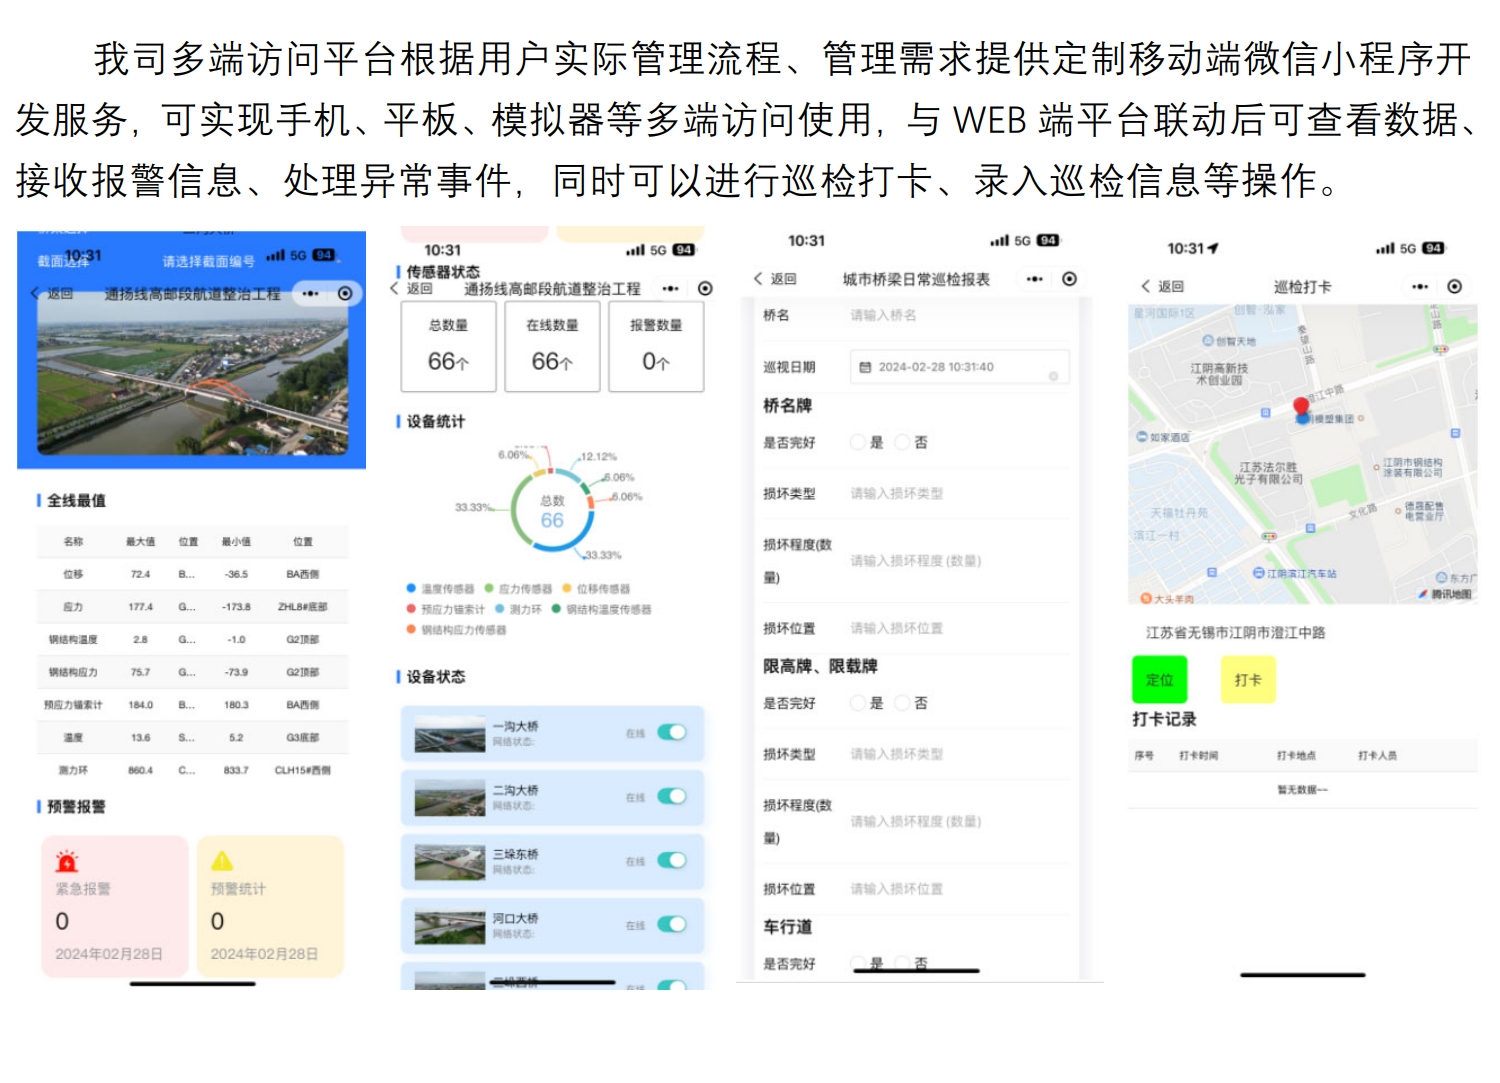The image size is (1500, 1083).
Task: Open the 巡视日期 date picker field
Action: (958, 367)
